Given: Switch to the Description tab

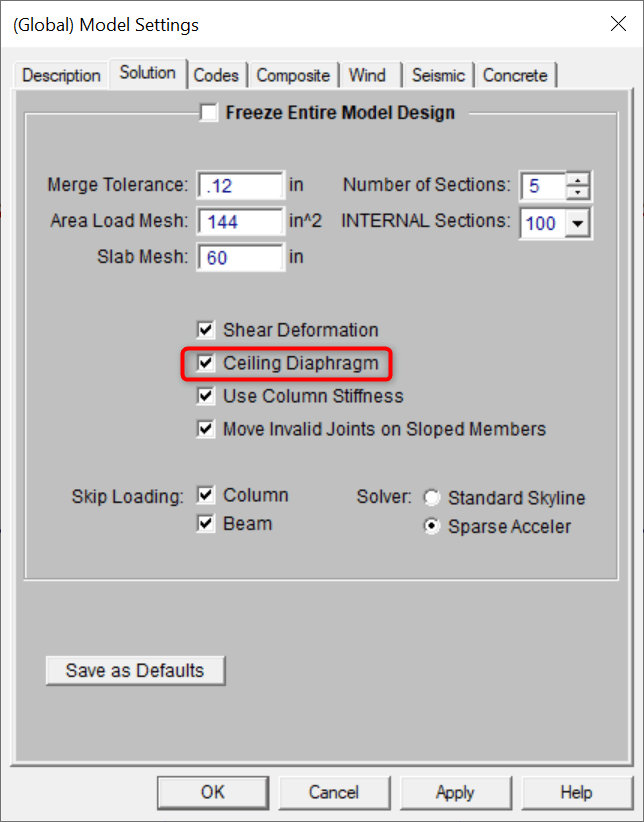Looking at the screenshot, I should [x=61, y=75].
